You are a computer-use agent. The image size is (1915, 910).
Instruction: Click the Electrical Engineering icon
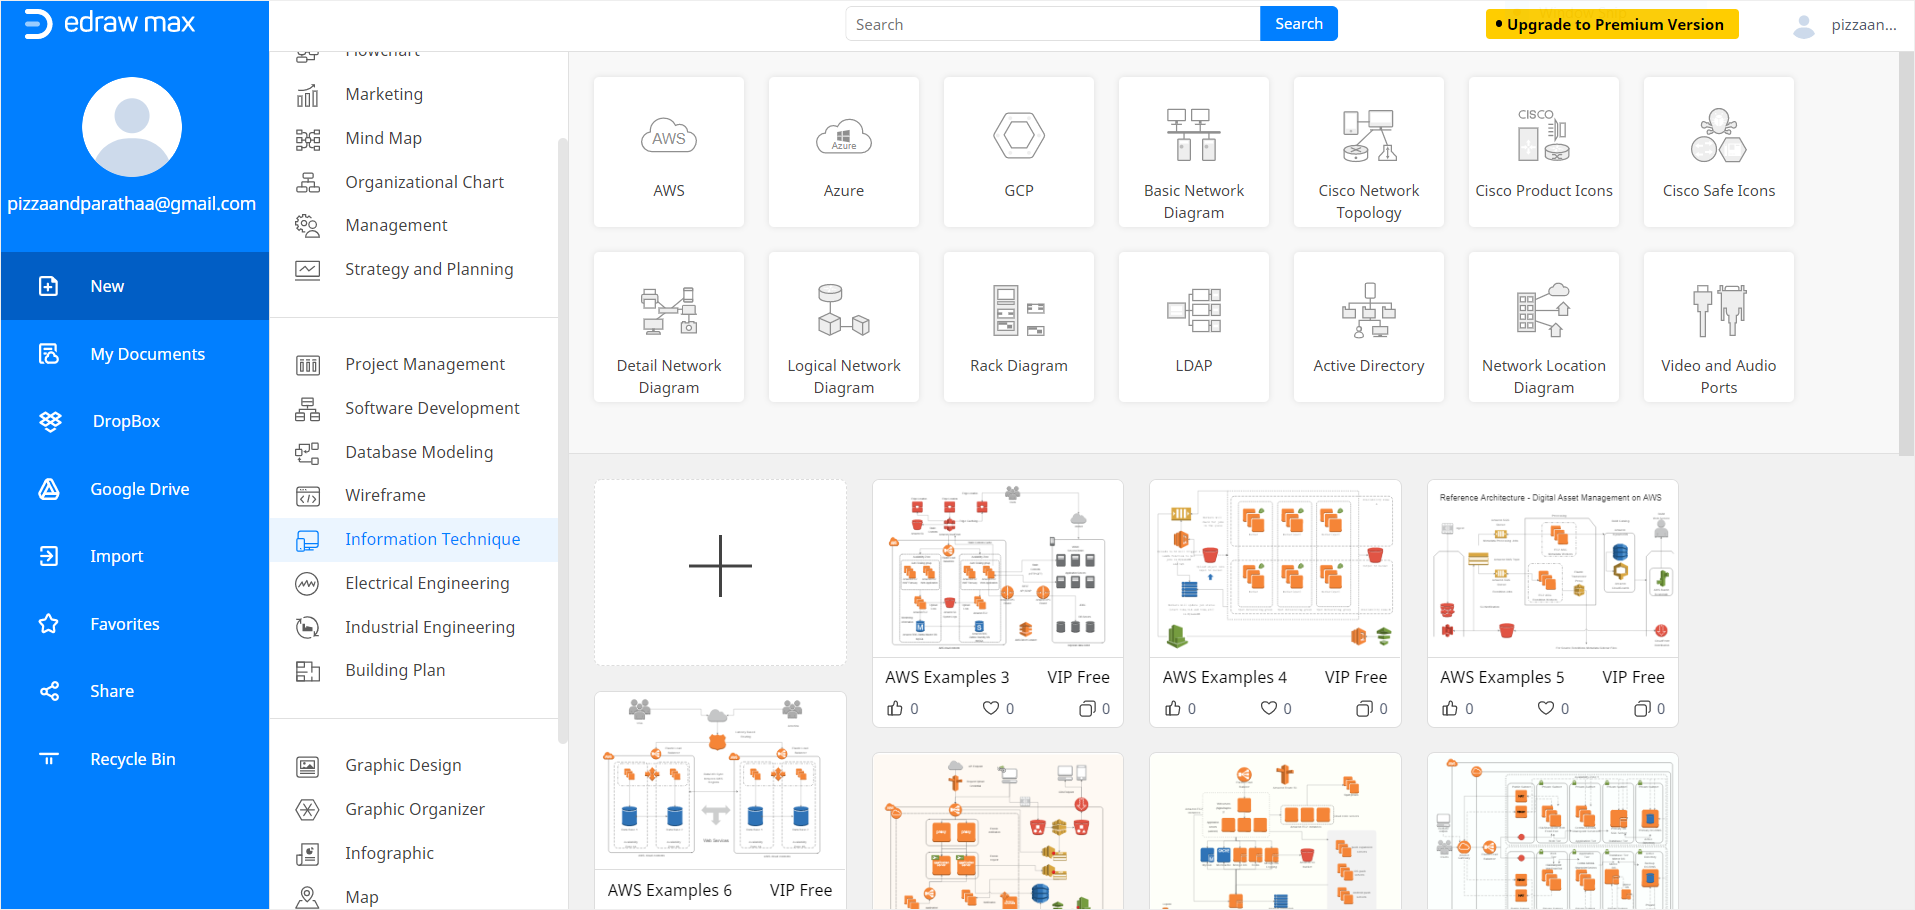[x=307, y=584]
